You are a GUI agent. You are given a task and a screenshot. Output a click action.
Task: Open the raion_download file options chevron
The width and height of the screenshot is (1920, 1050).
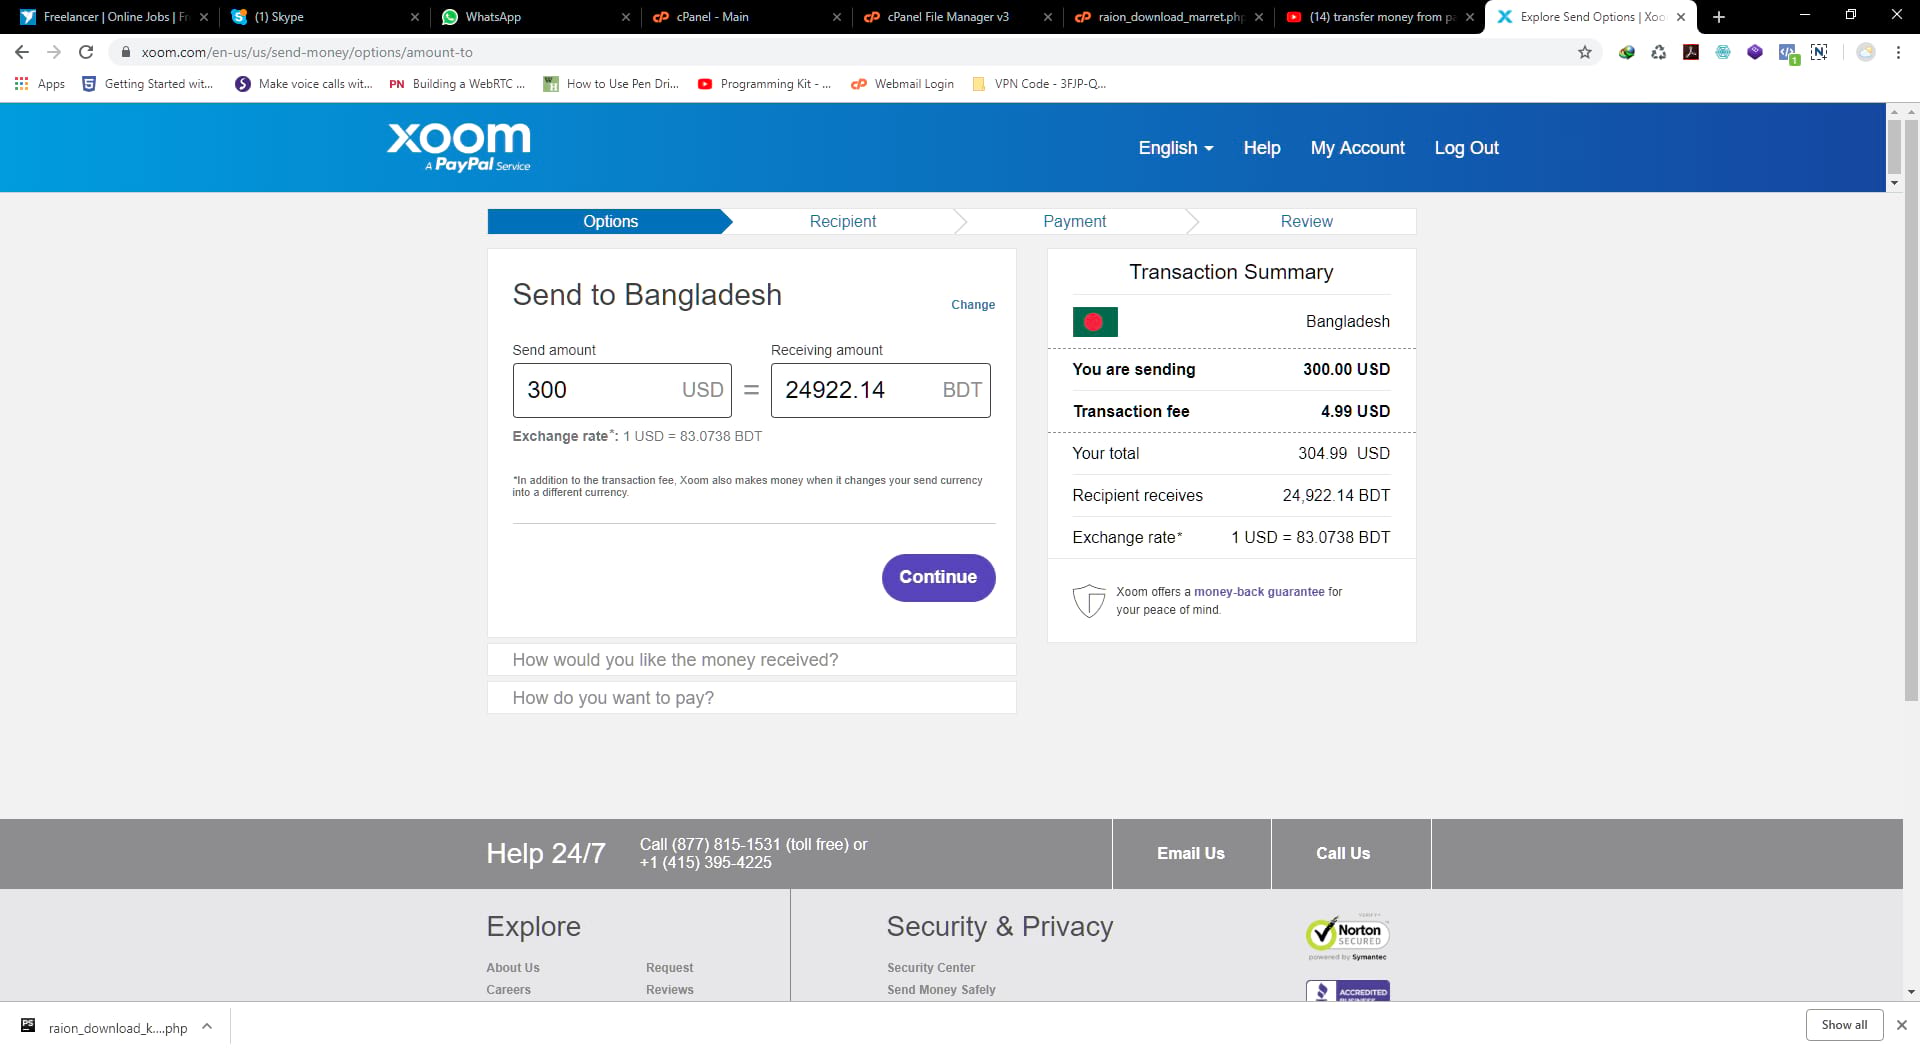click(x=207, y=1026)
